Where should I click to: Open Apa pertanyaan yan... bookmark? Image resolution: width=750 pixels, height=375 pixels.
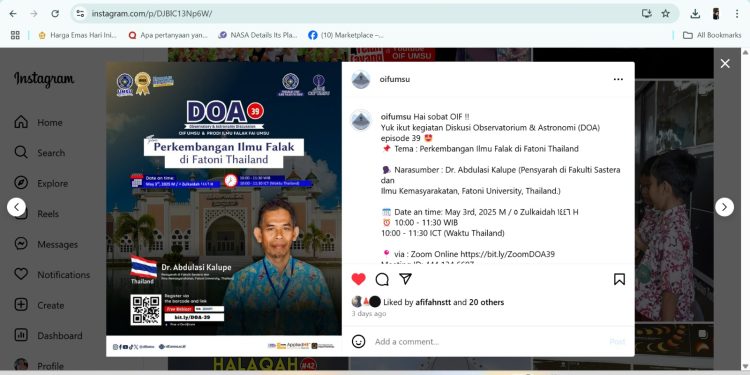(168, 35)
